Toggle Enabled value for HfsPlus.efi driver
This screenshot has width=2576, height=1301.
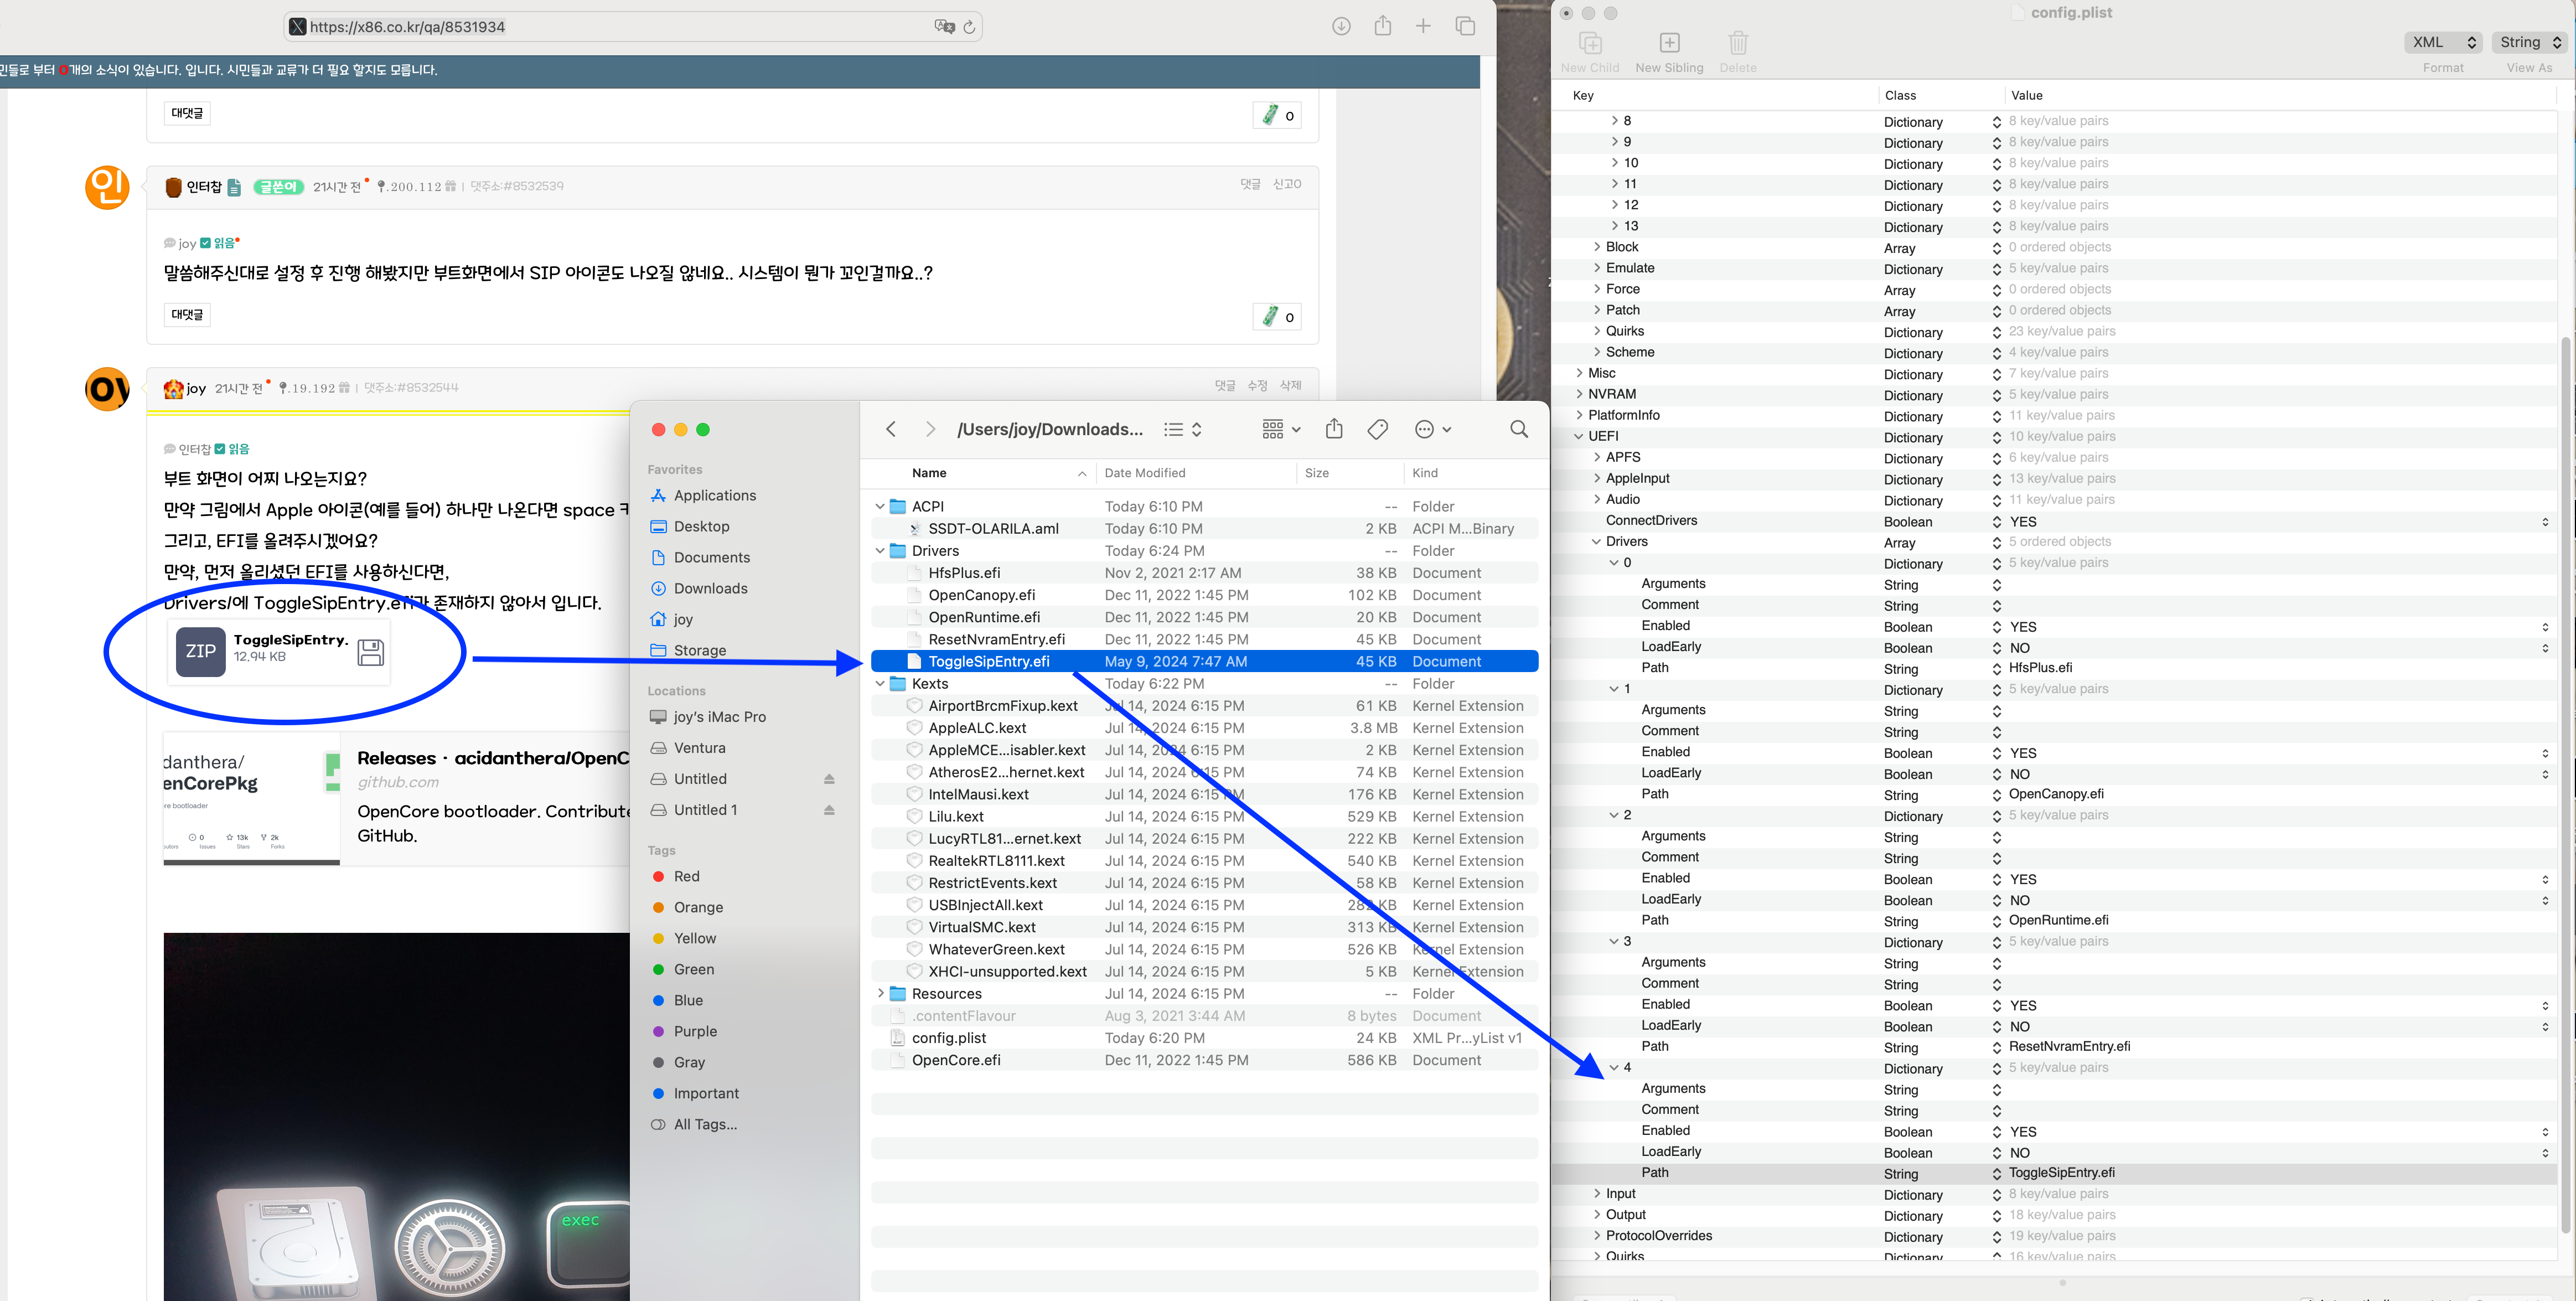[2545, 627]
